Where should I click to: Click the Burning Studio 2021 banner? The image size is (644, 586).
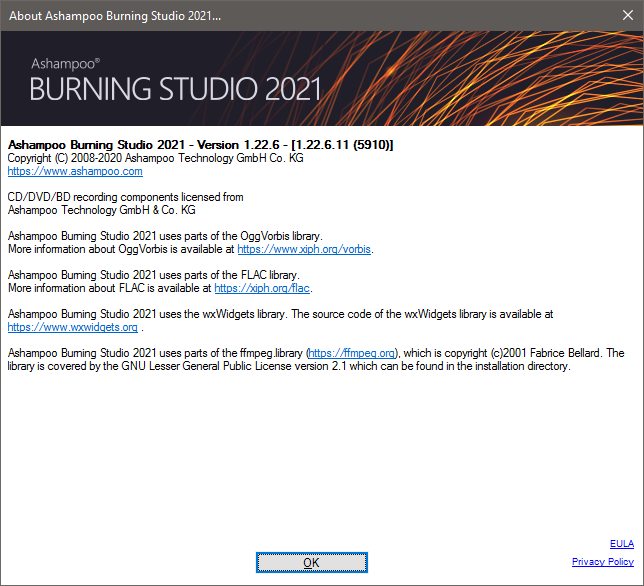click(x=322, y=78)
